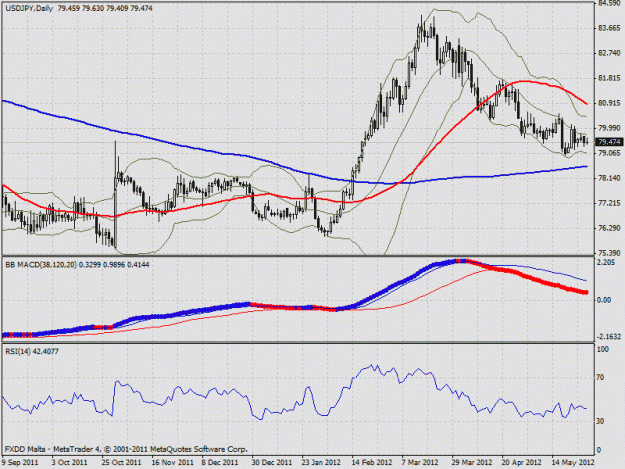Click RSI scale level 70

pos(602,377)
